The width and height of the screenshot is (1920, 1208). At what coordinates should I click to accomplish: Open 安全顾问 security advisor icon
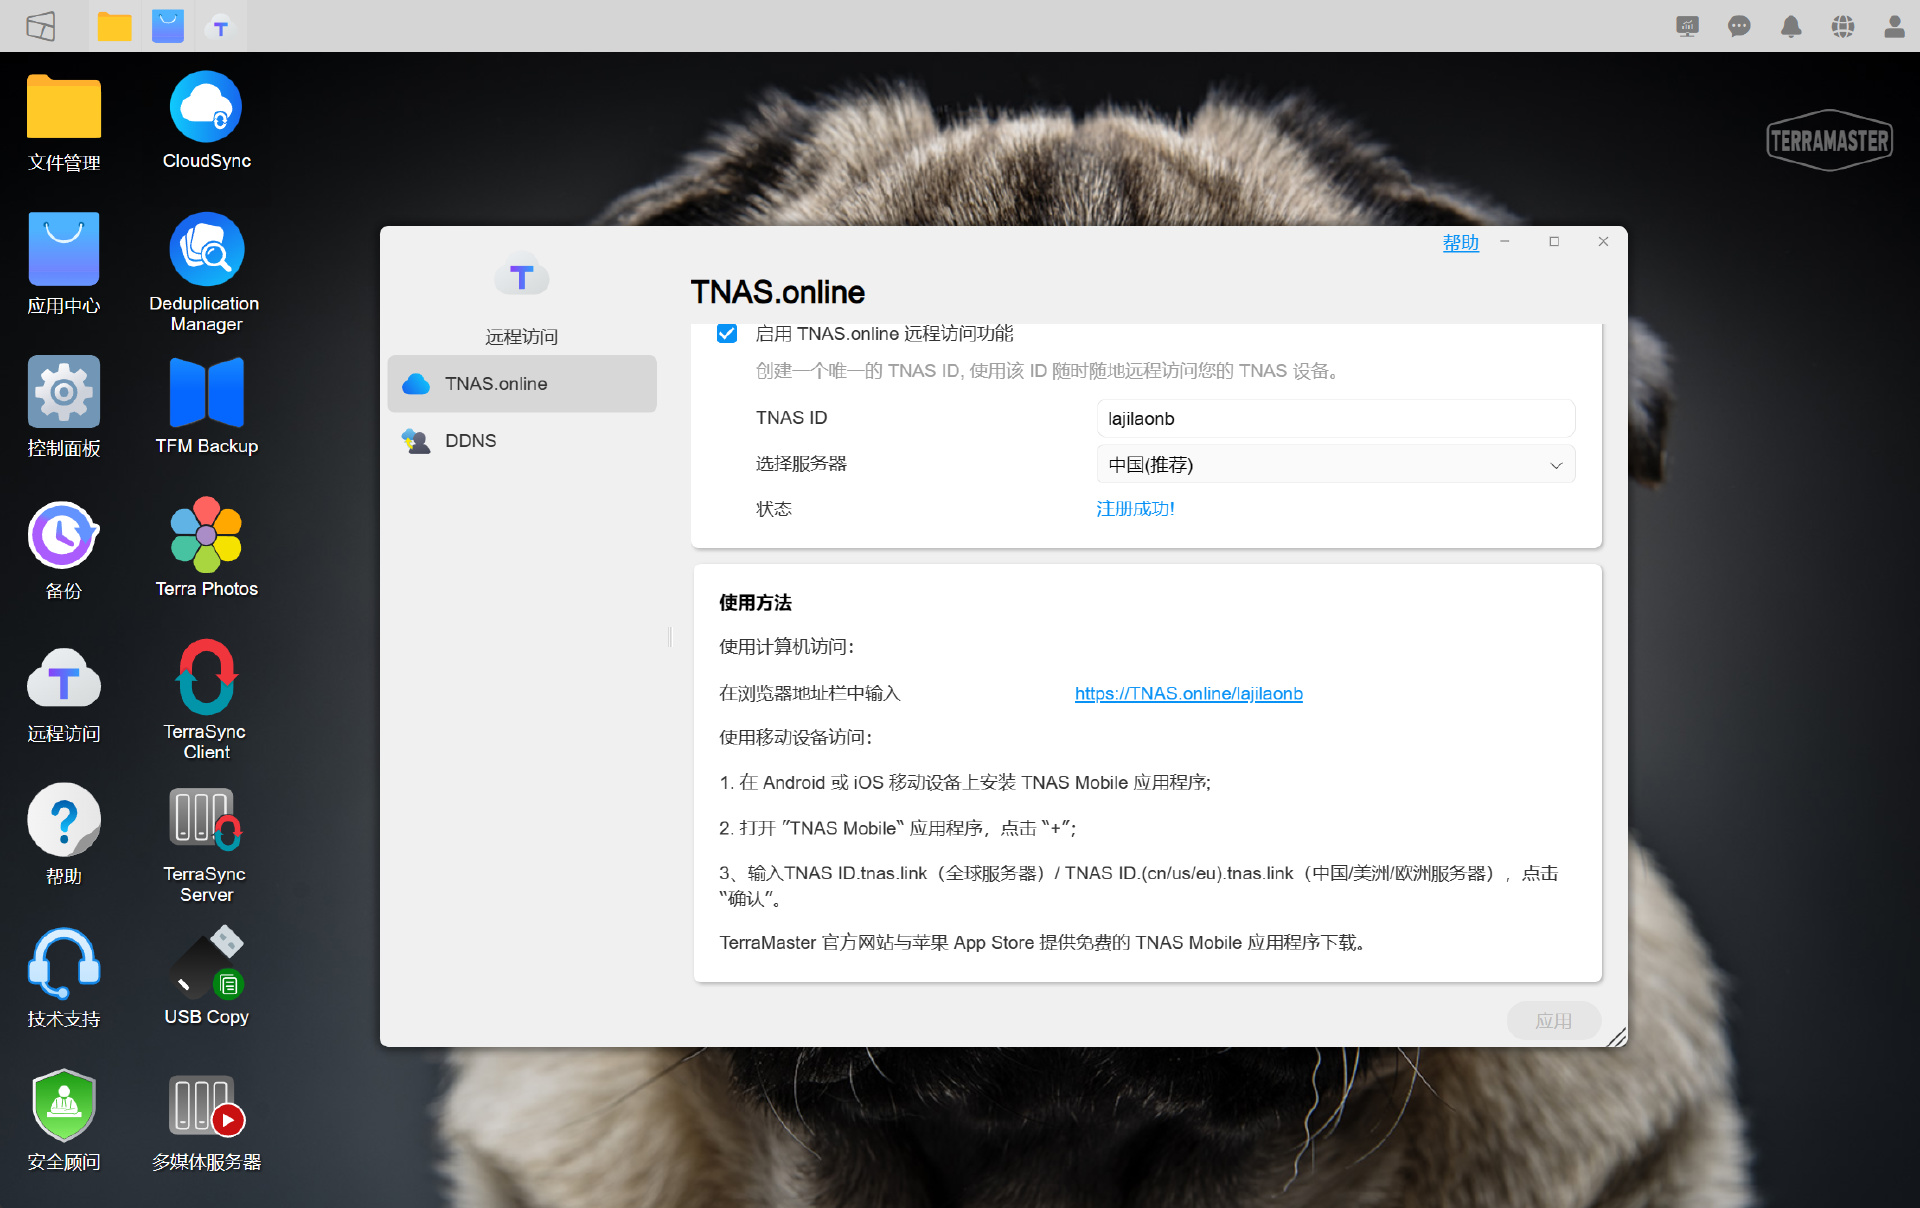click(64, 1106)
